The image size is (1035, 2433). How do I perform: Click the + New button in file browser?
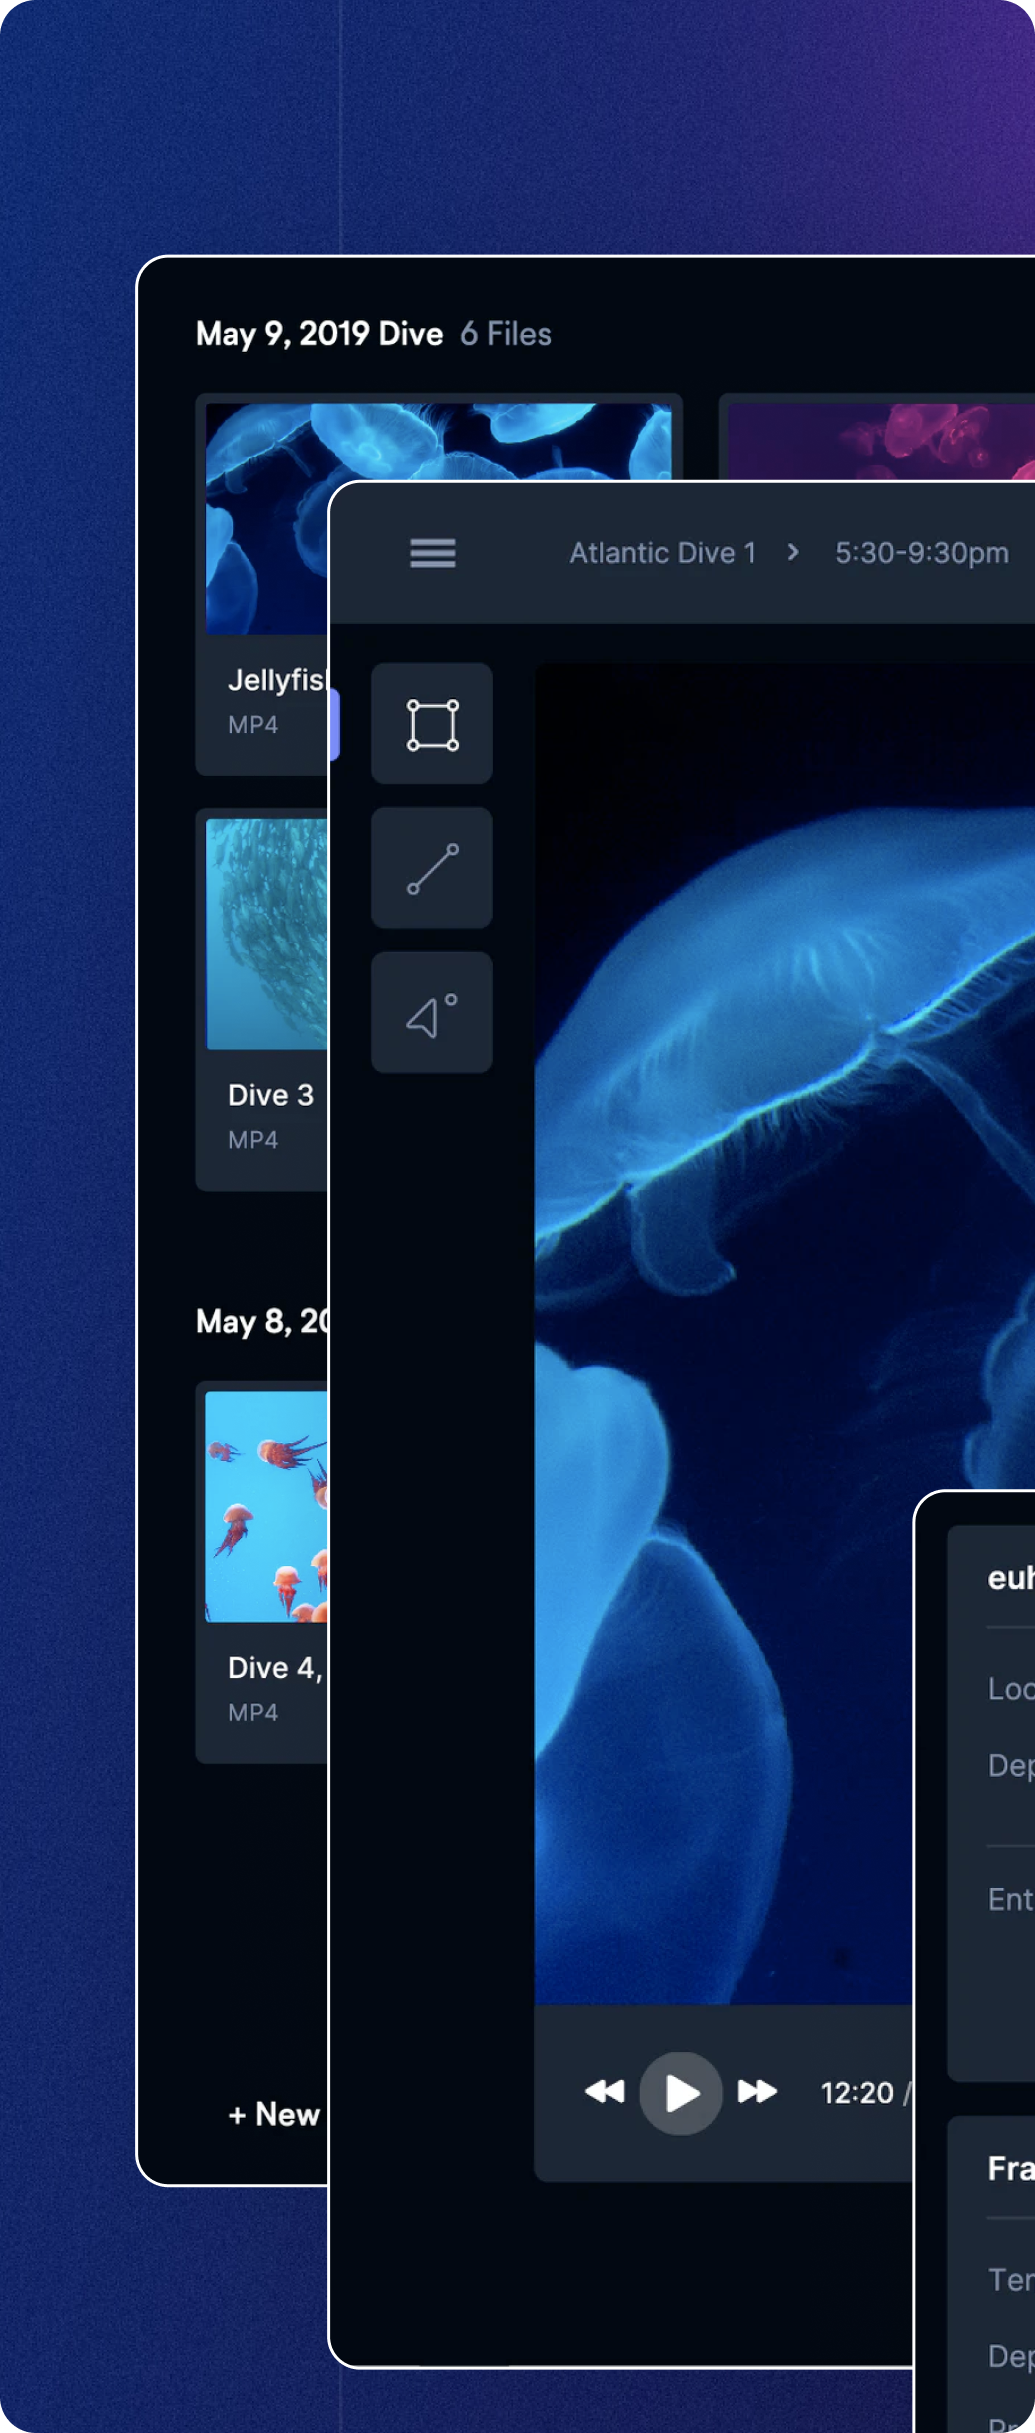[274, 2114]
